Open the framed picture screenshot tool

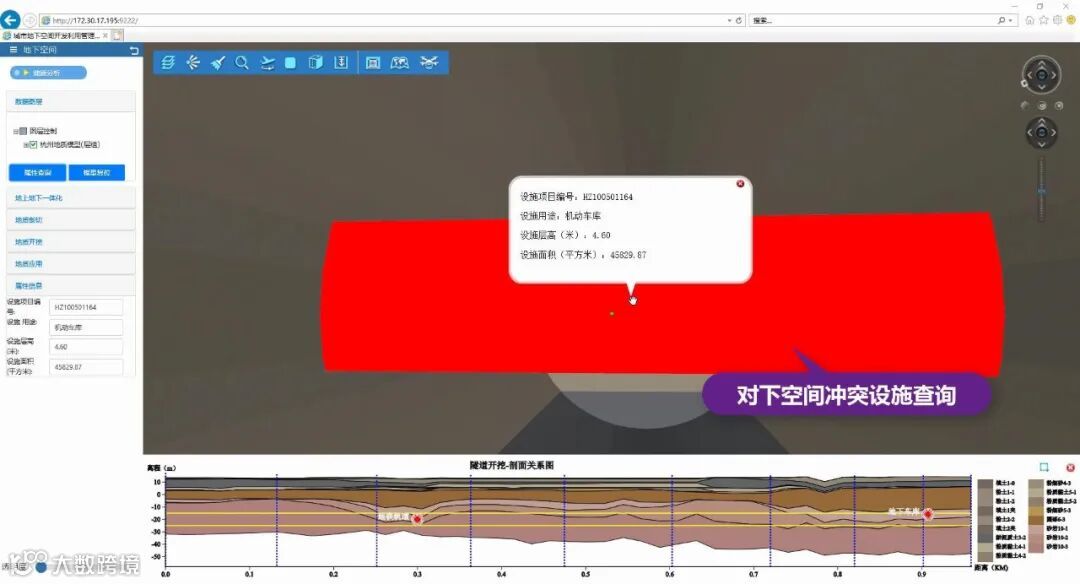point(373,63)
